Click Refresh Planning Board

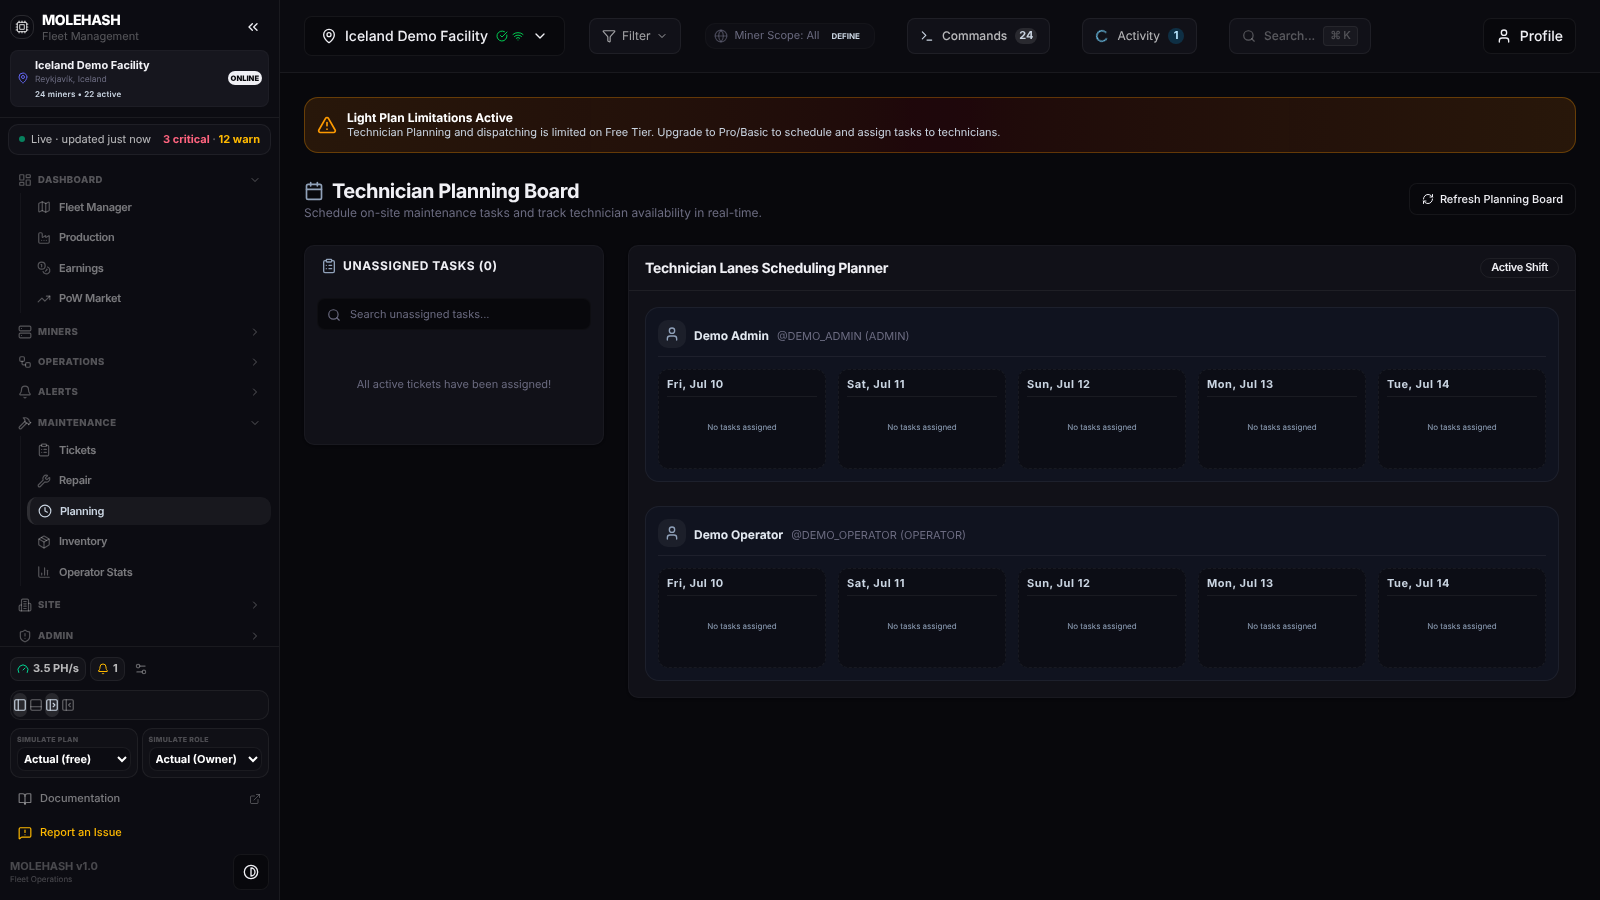point(1492,199)
